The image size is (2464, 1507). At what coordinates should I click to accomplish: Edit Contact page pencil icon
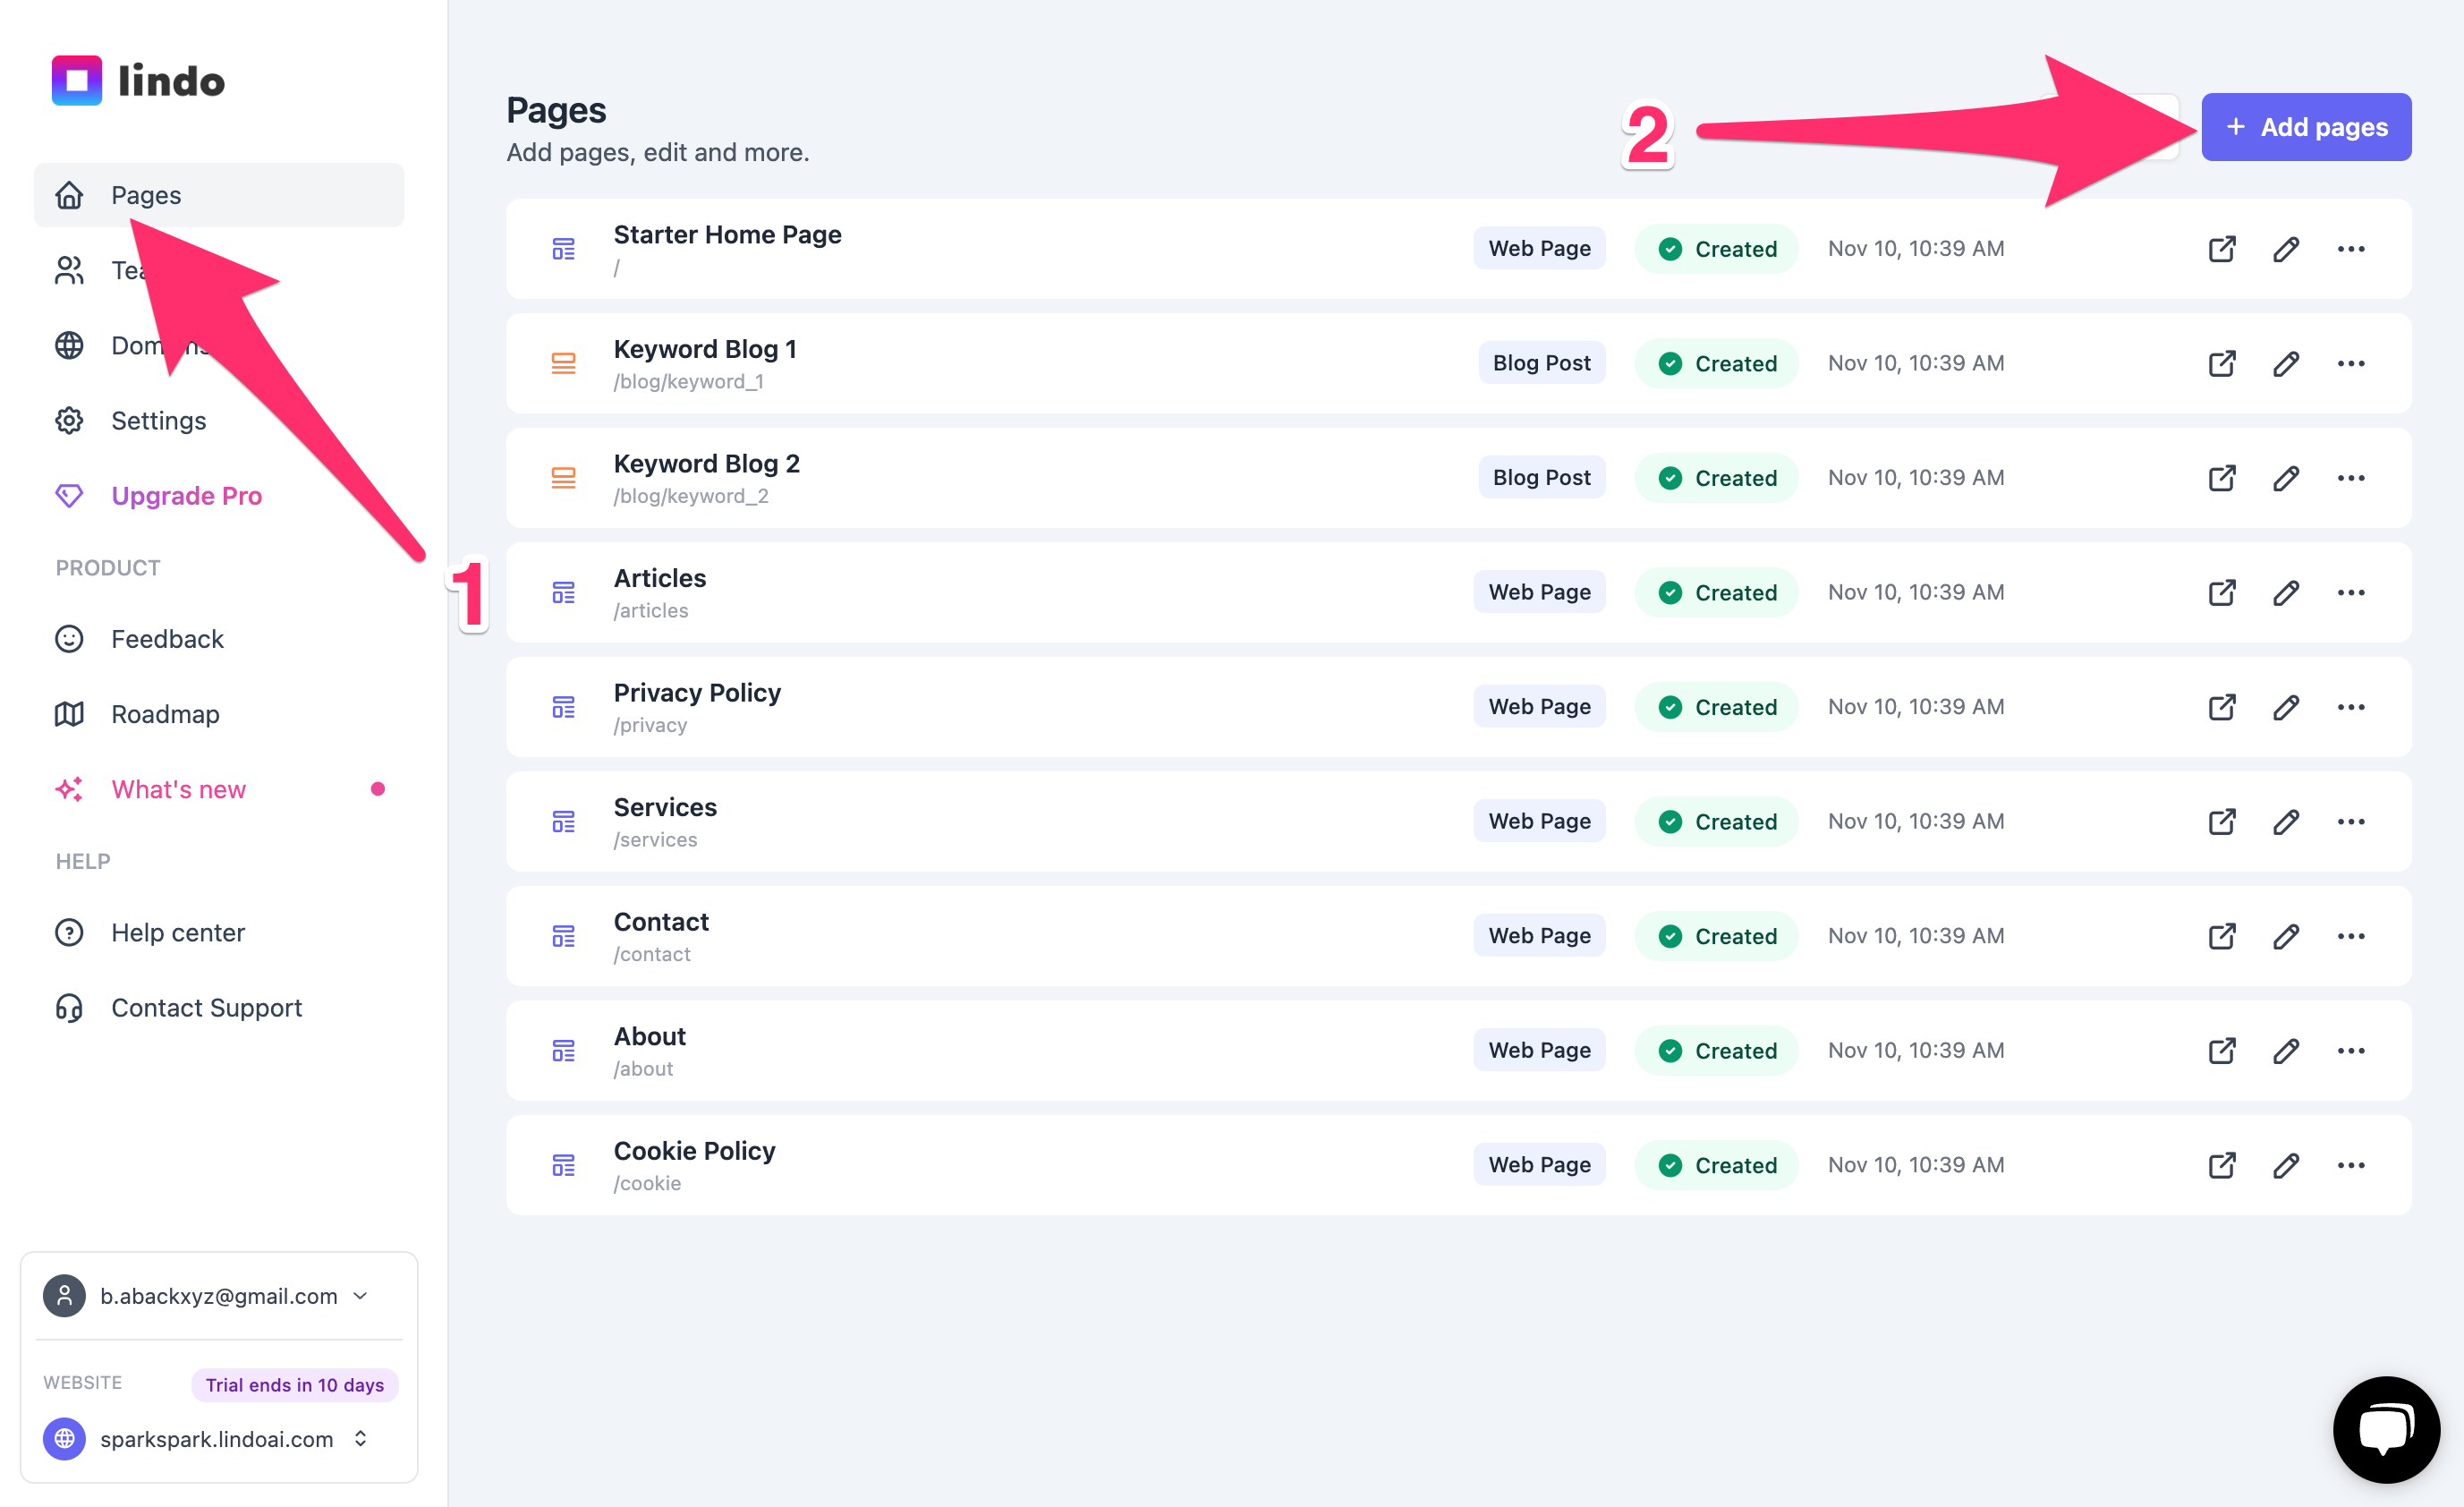pos(2286,936)
